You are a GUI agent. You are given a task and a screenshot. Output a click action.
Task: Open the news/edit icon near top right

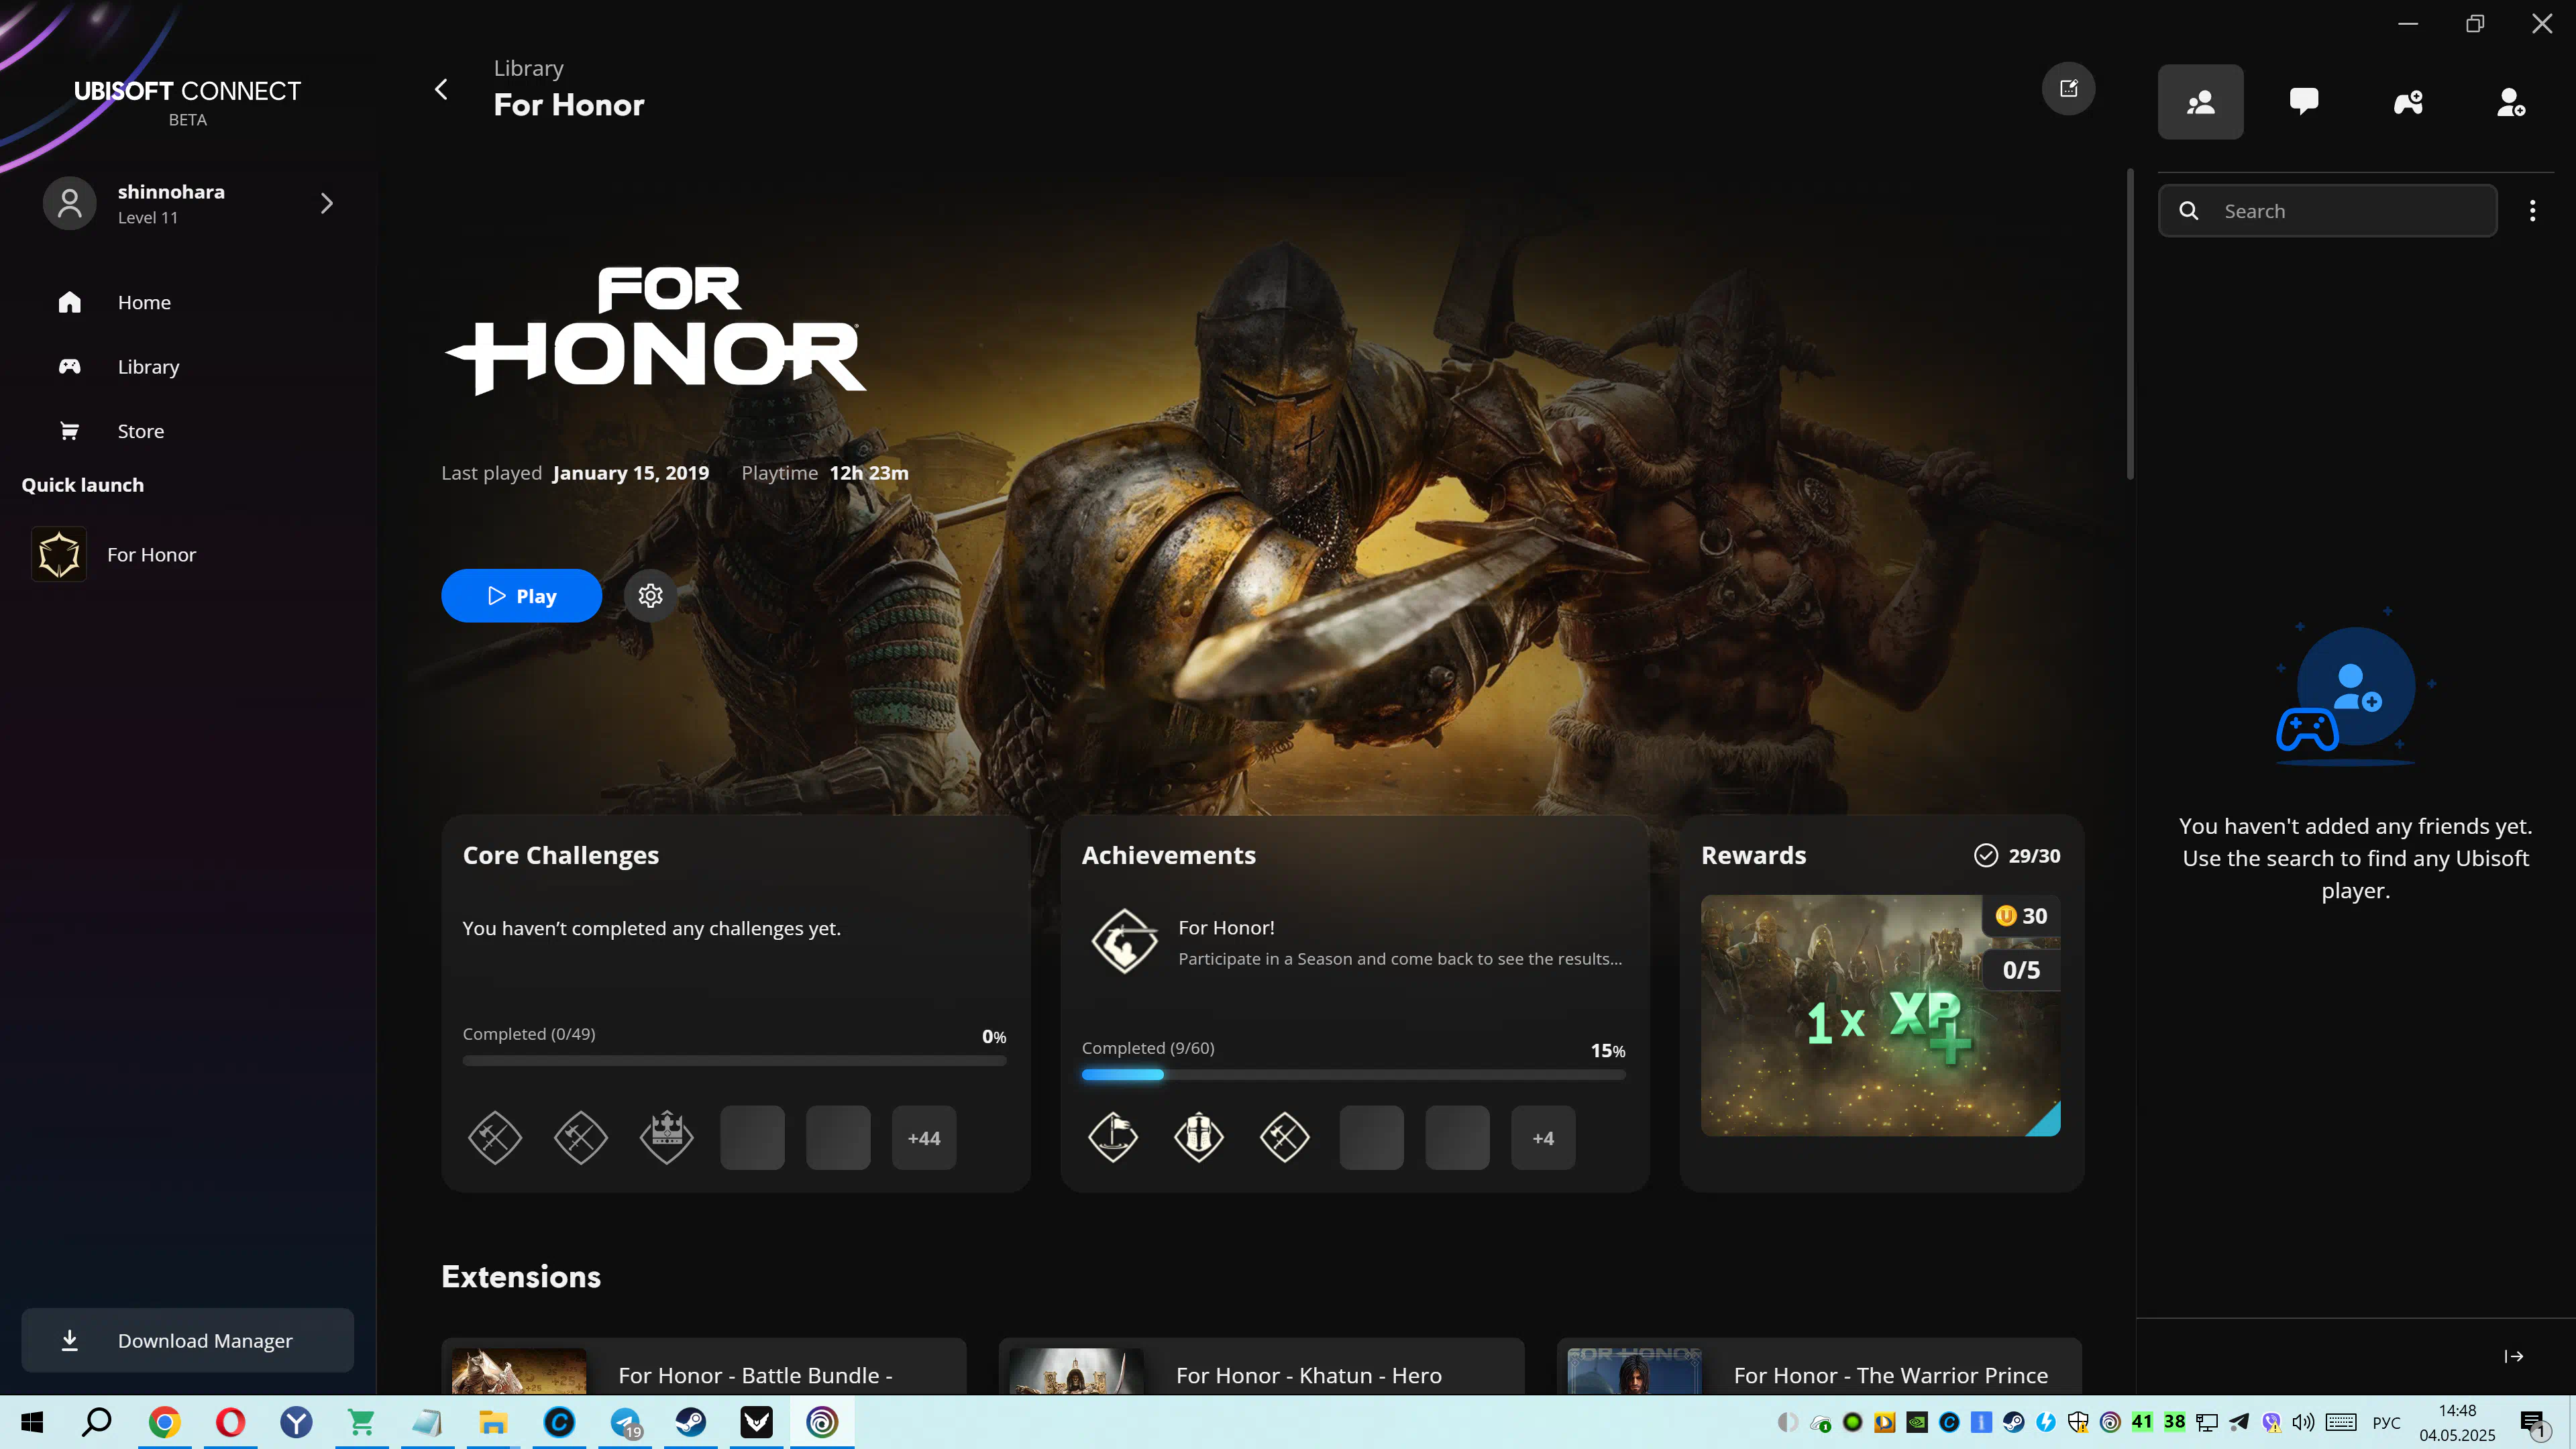coord(2068,89)
